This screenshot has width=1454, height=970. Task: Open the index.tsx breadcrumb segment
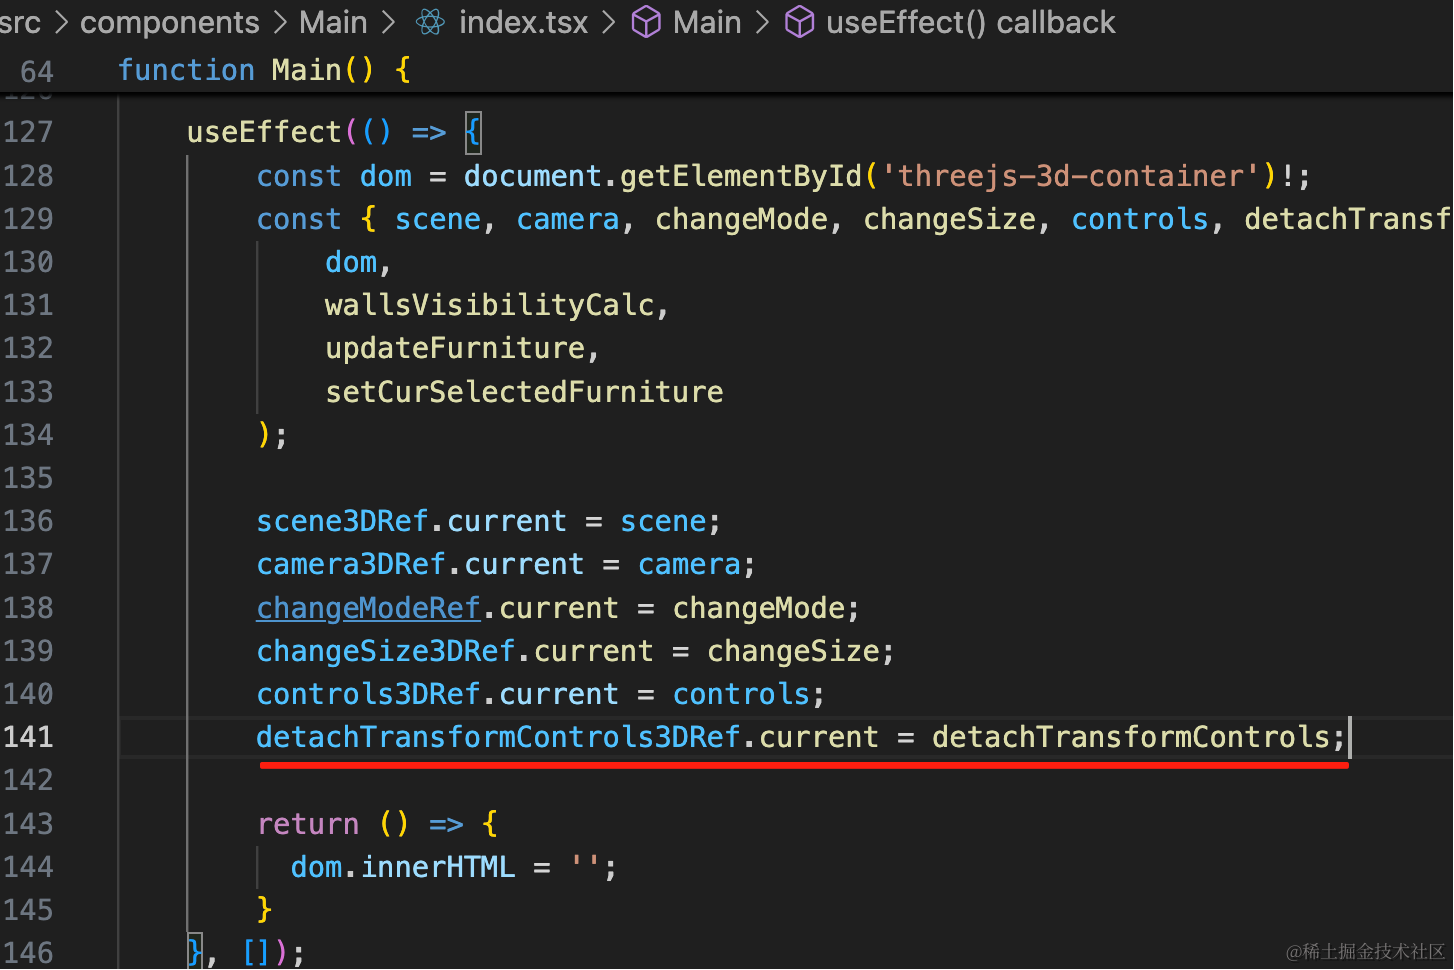click(523, 22)
